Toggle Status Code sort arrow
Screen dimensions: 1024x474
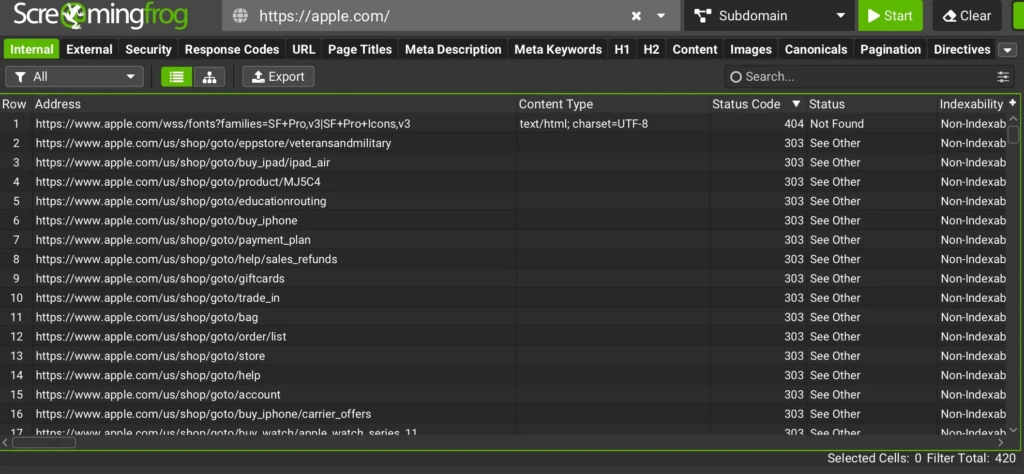pyautogui.click(x=796, y=104)
